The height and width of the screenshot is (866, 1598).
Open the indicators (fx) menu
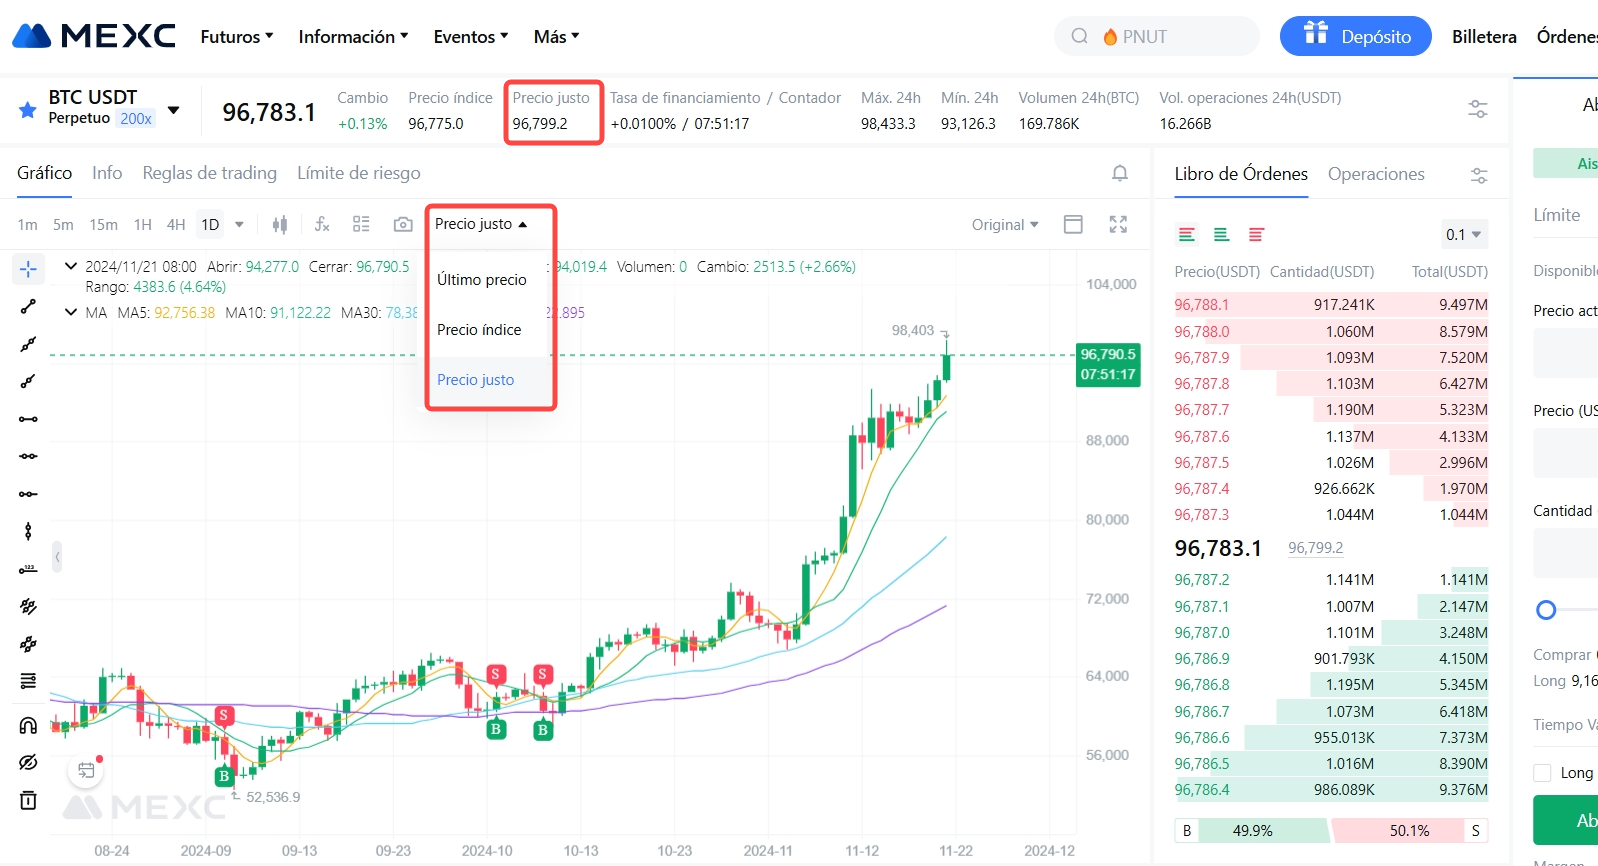click(322, 224)
